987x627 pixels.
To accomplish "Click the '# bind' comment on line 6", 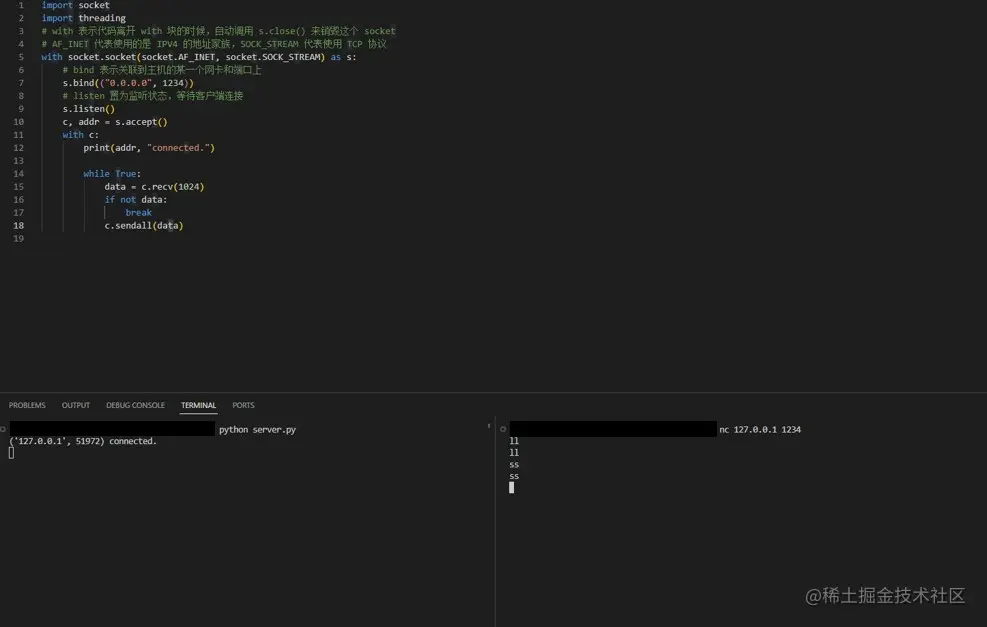I will point(162,69).
